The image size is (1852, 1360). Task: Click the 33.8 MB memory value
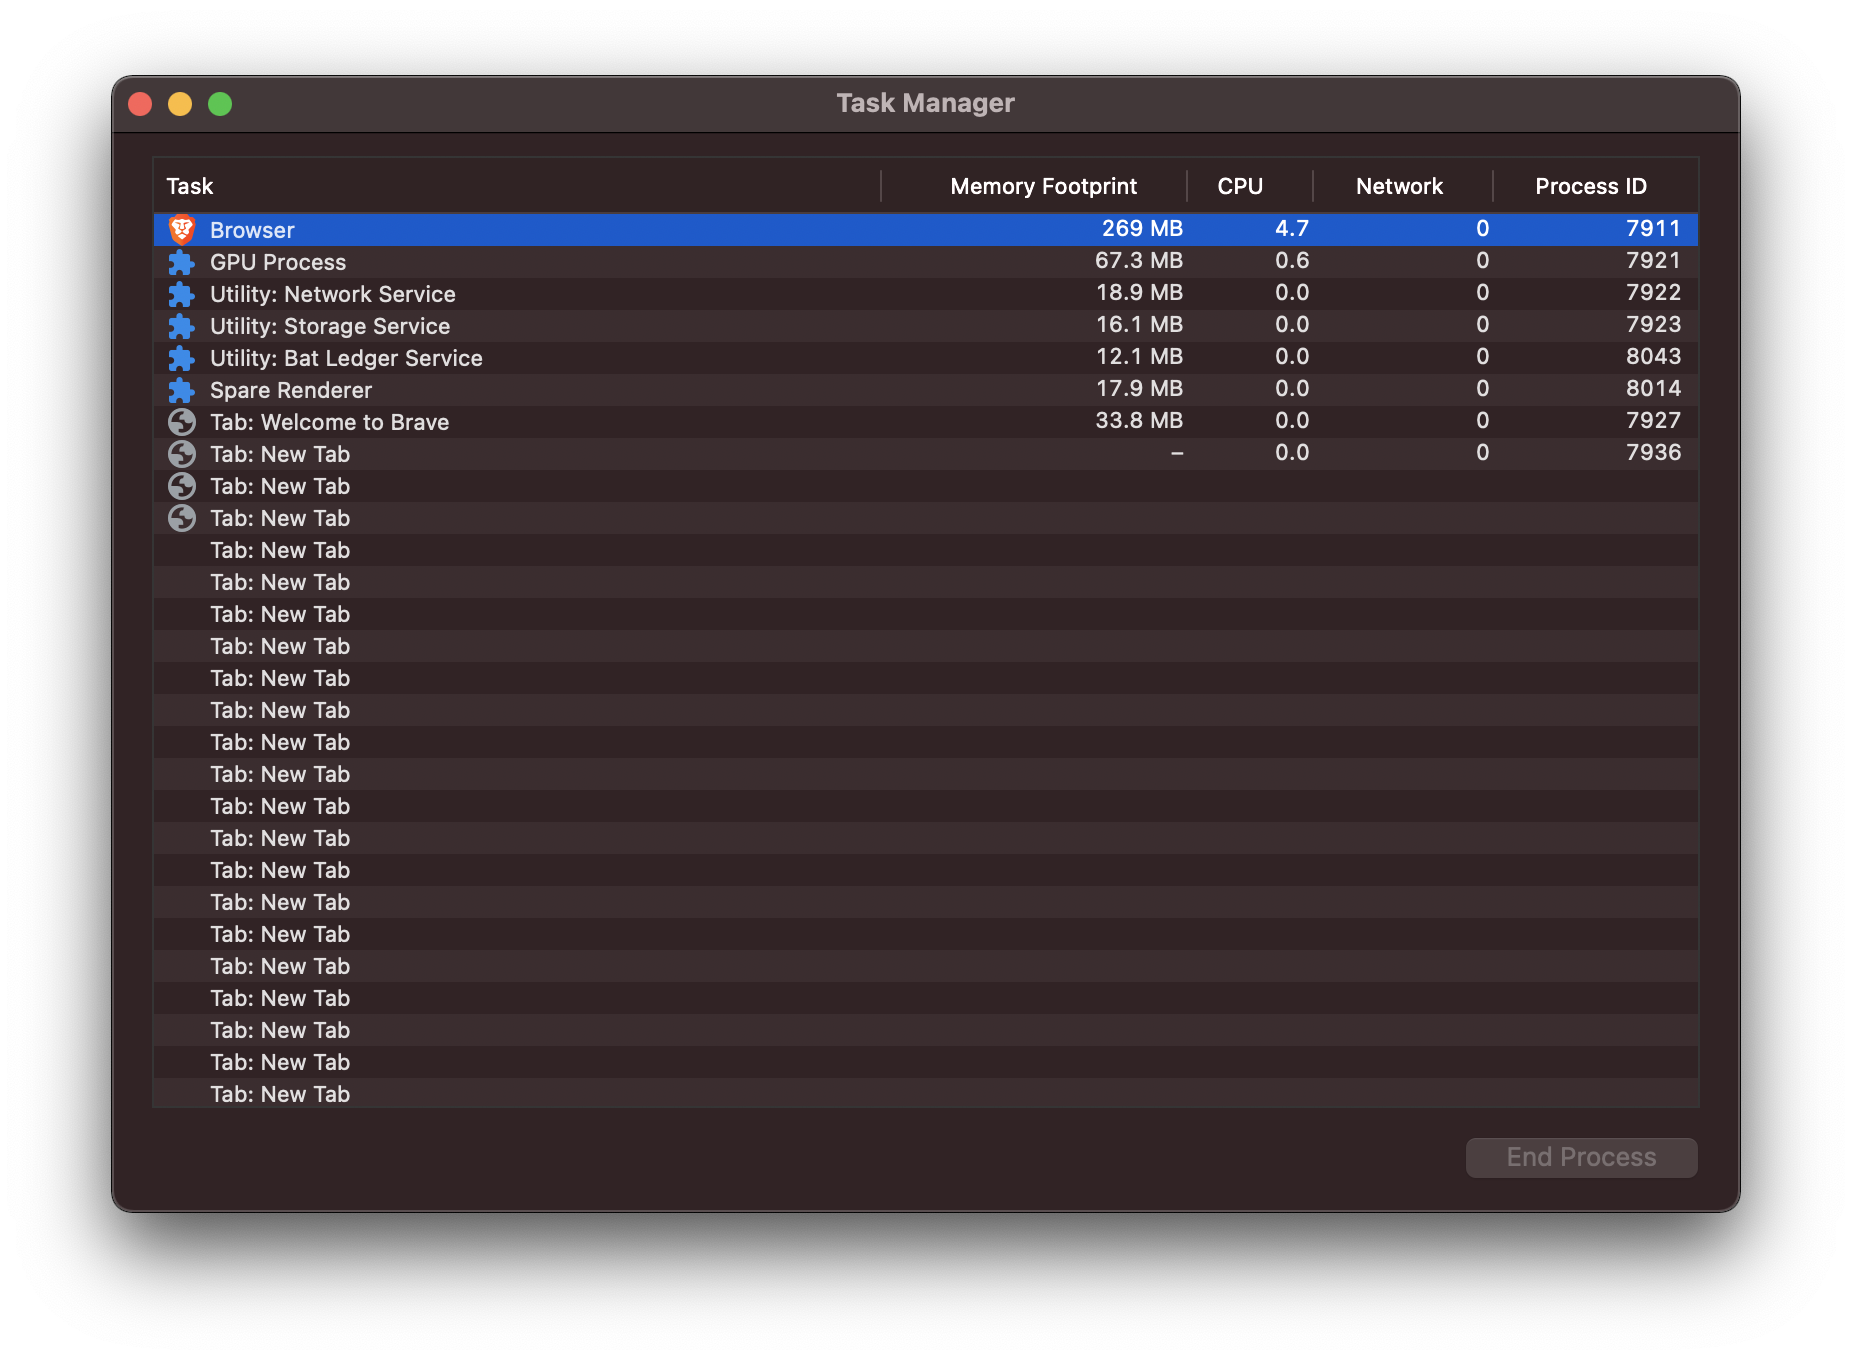pos(1139,420)
